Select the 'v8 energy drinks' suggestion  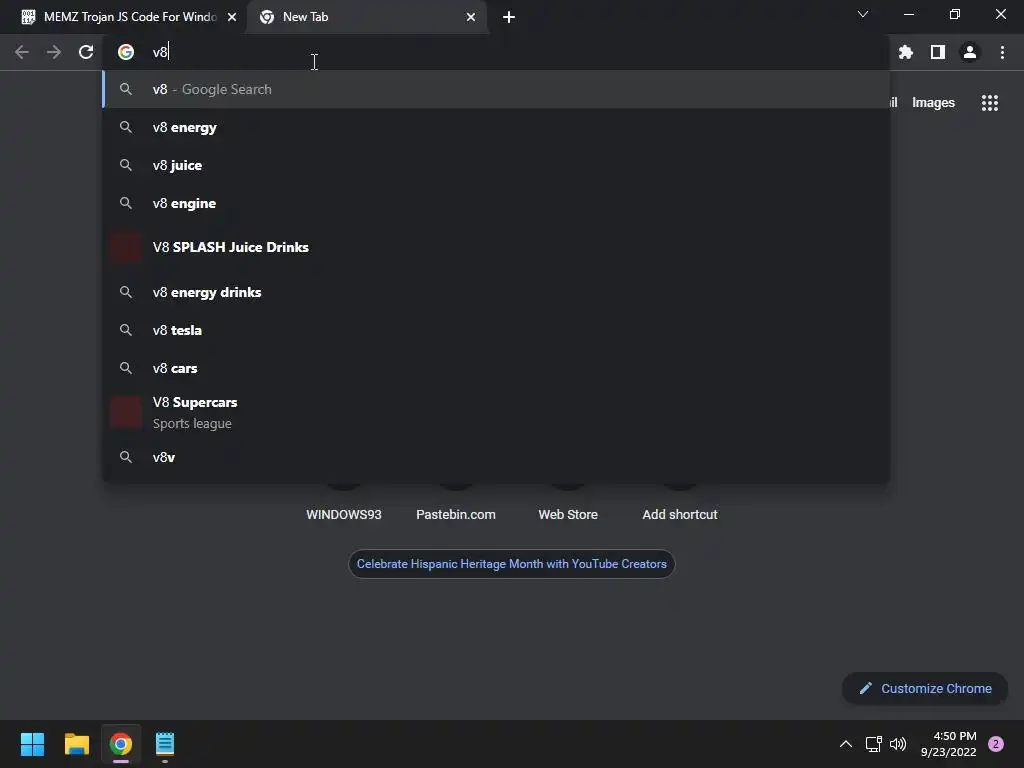(x=496, y=292)
